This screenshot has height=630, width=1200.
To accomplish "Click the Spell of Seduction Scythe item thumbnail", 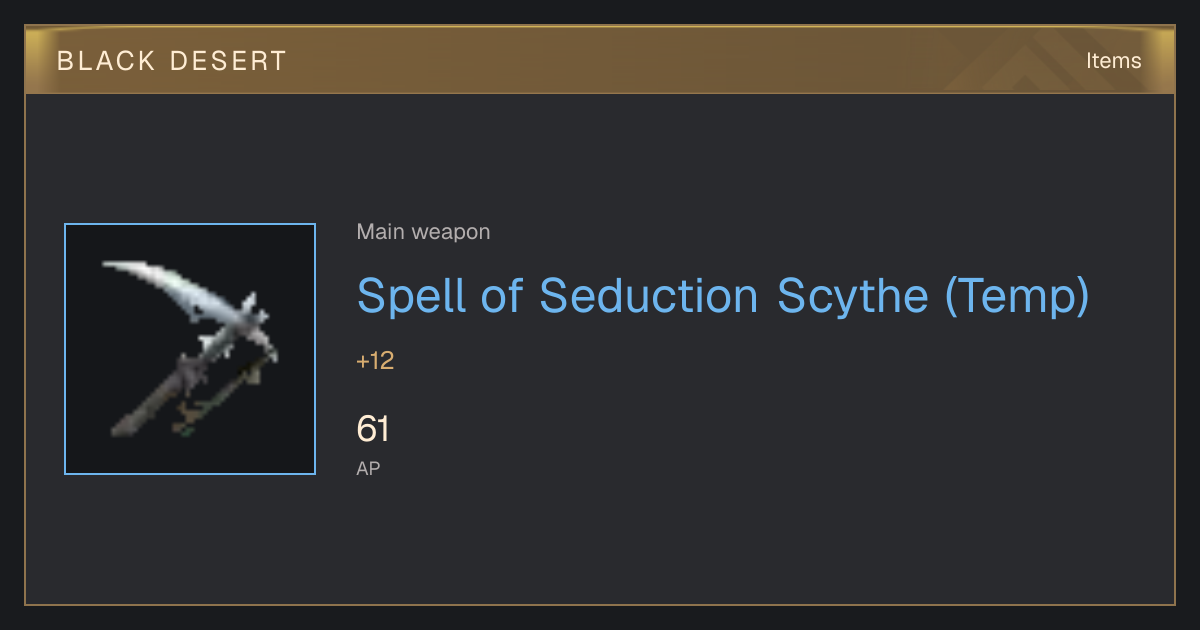I will (190, 349).
